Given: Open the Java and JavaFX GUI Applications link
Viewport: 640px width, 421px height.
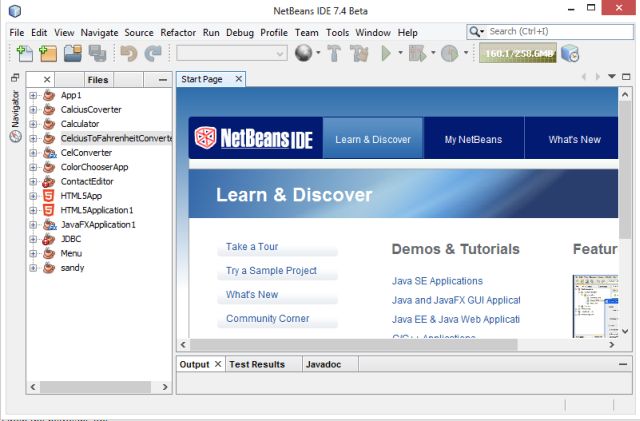Looking at the screenshot, I should pos(456,300).
